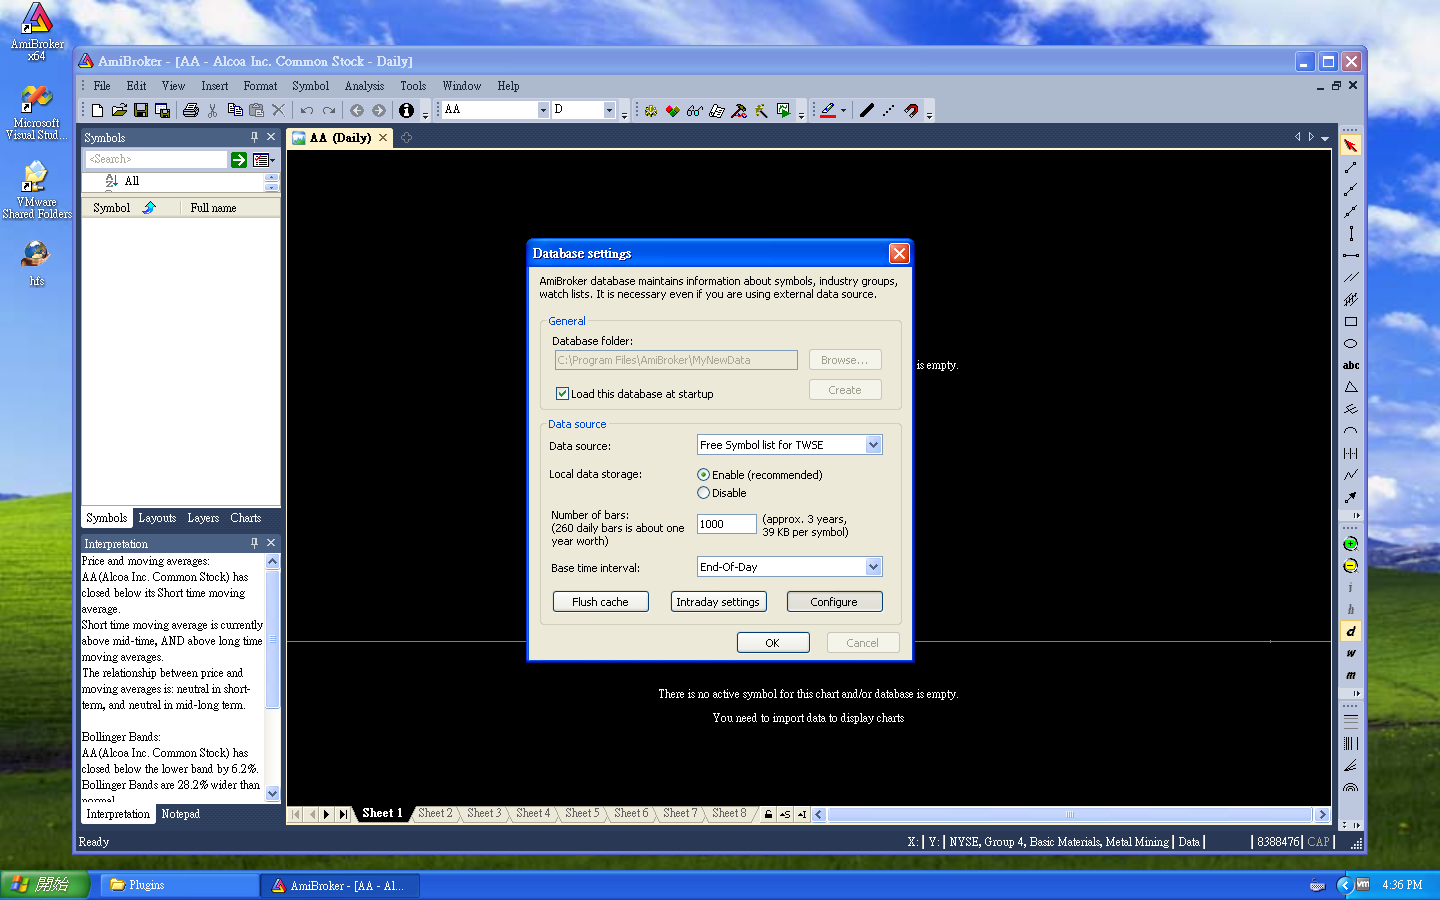This screenshot has width=1440, height=900.
Task: Click the Undo toolbar icon
Action: point(307,110)
